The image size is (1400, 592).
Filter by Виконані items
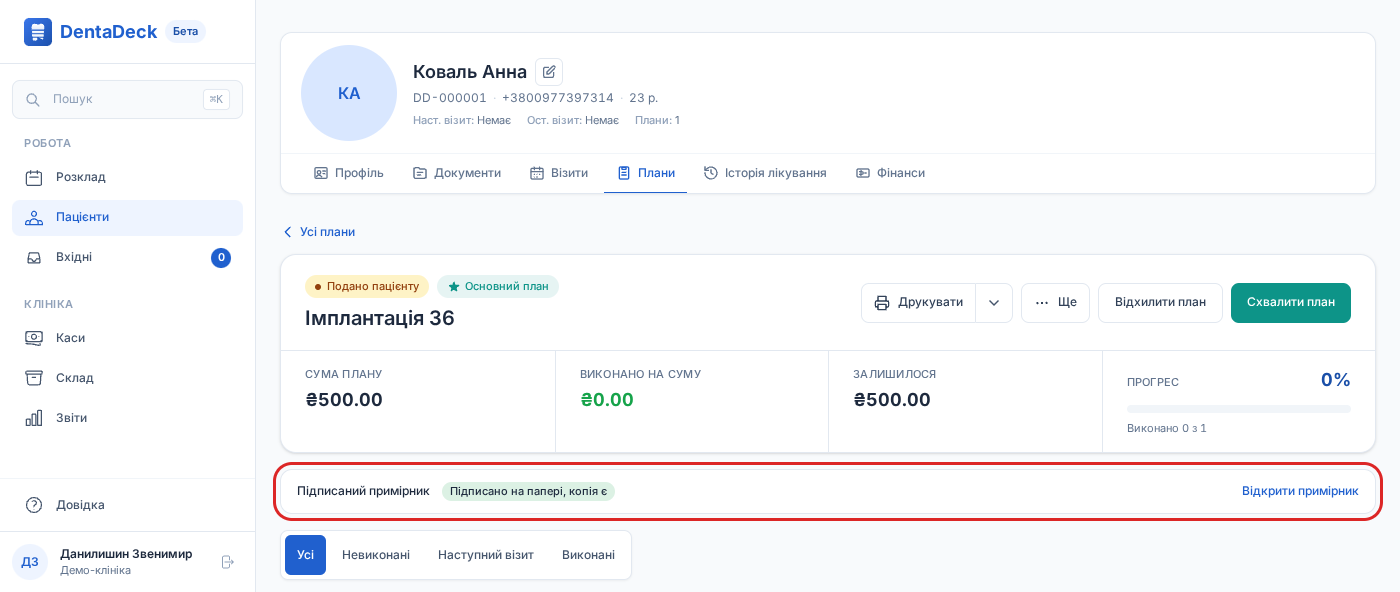(x=588, y=555)
